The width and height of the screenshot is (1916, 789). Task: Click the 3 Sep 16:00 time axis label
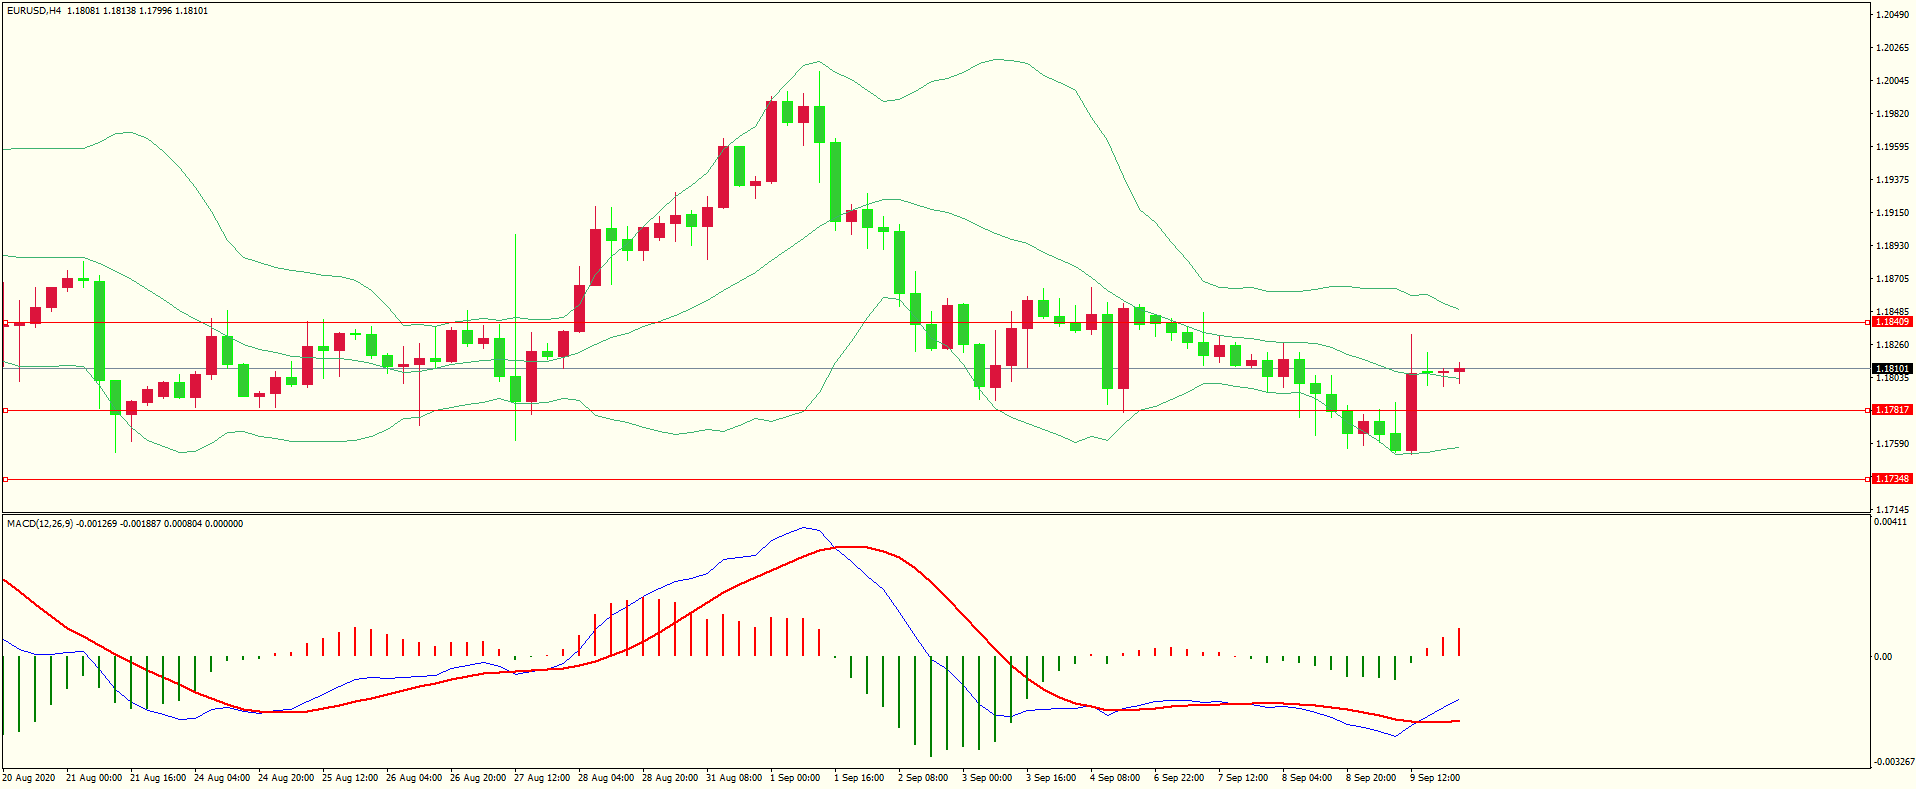pos(1051,778)
